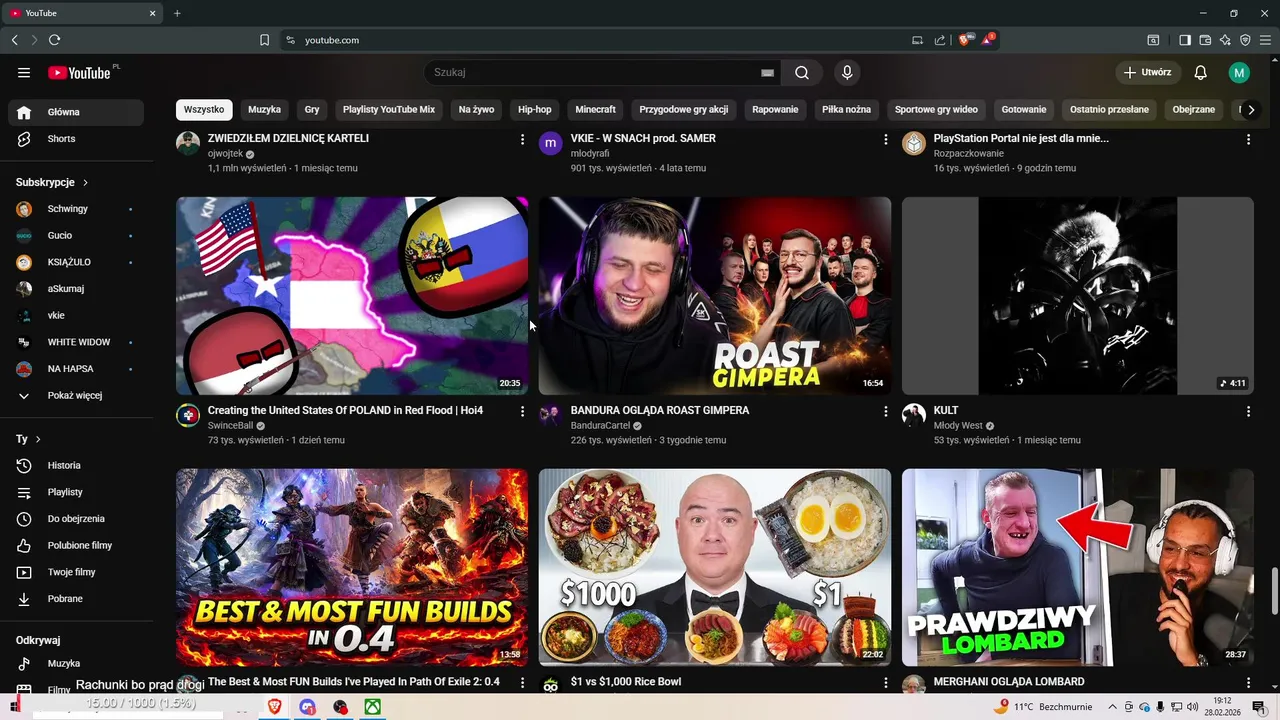Open the Xbox app in taskbar
The image size is (1280, 720).
click(372, 706)
